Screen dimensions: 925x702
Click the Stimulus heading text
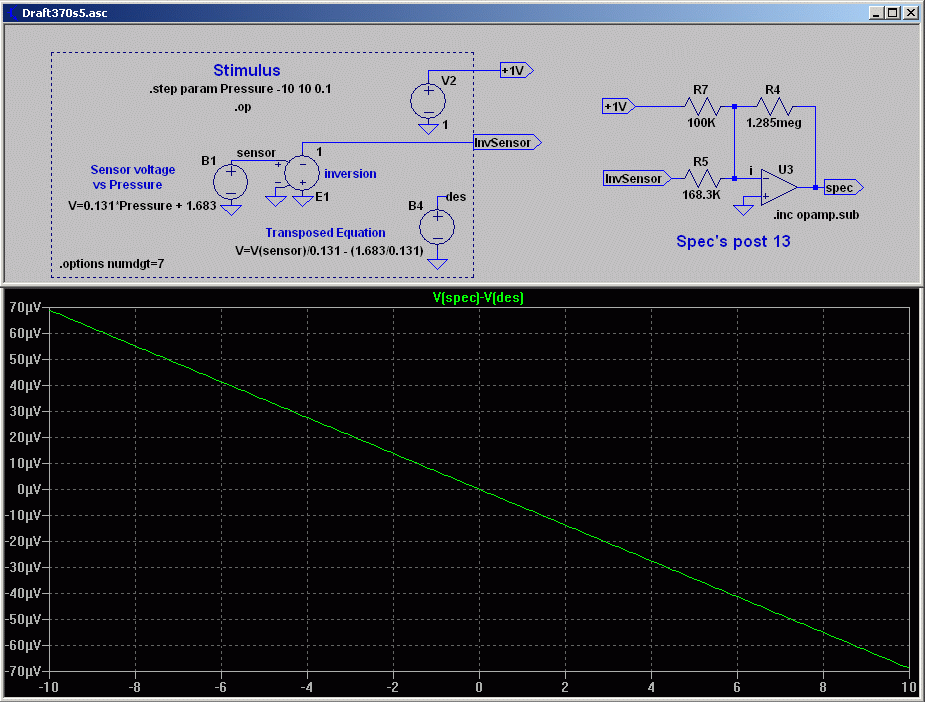coord(247,70)
